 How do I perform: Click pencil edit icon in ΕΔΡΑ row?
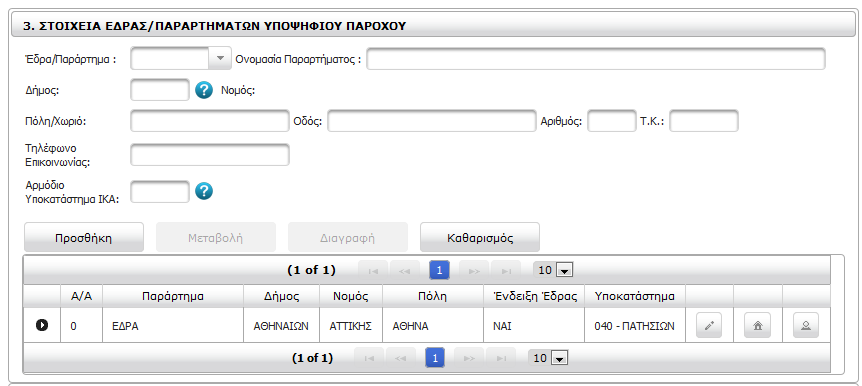tap(709, 326)
